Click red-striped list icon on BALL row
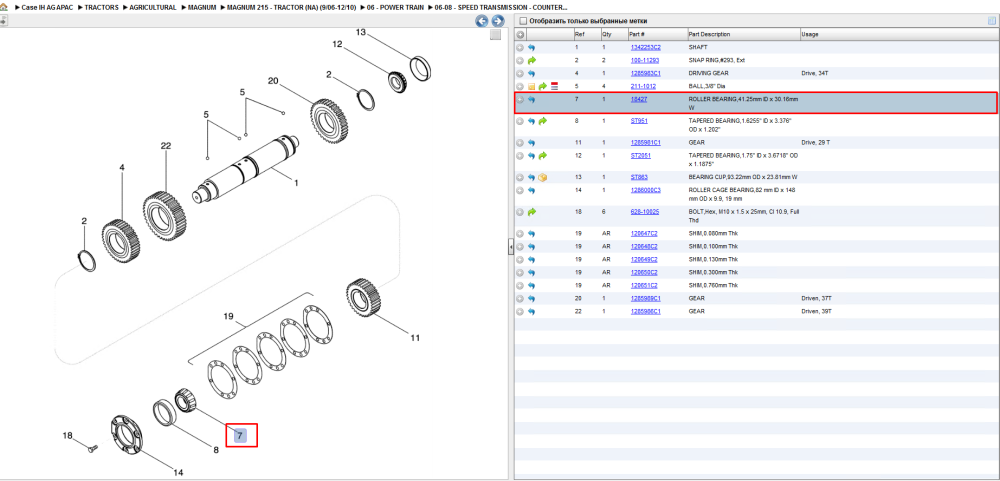1000x481 pixels. pos(554,86)
